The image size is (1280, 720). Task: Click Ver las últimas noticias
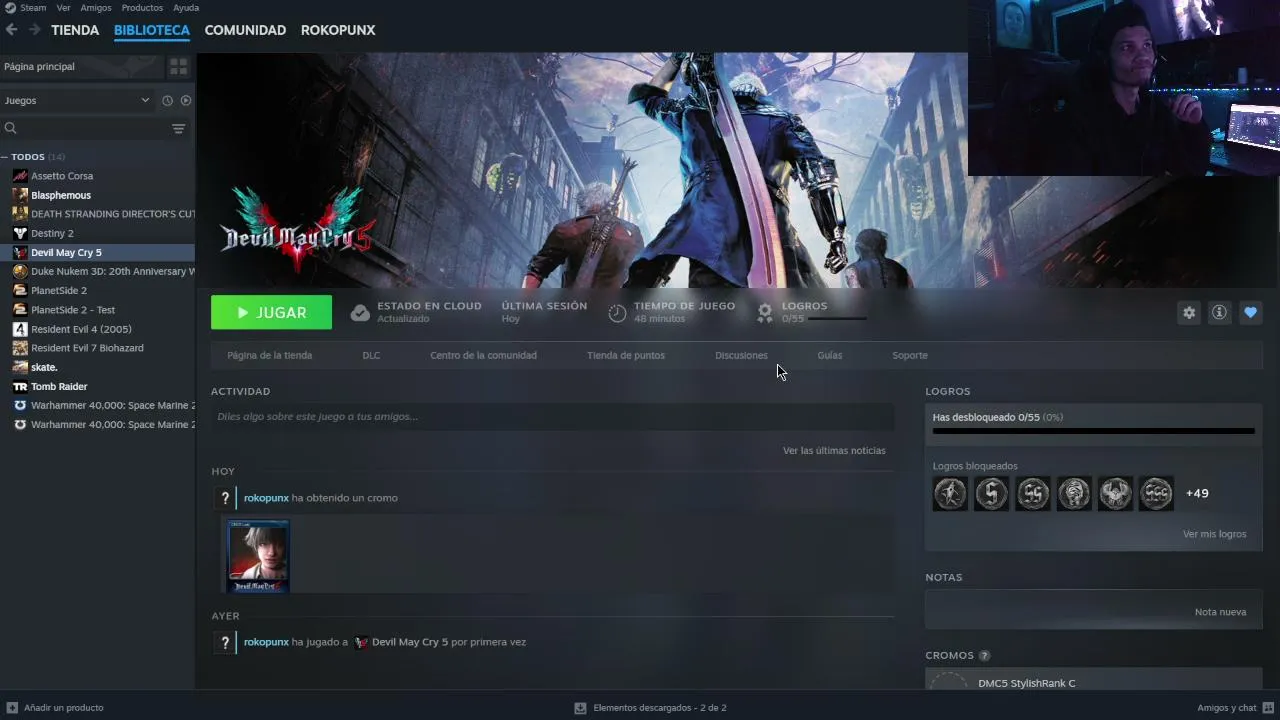point(834,451)
